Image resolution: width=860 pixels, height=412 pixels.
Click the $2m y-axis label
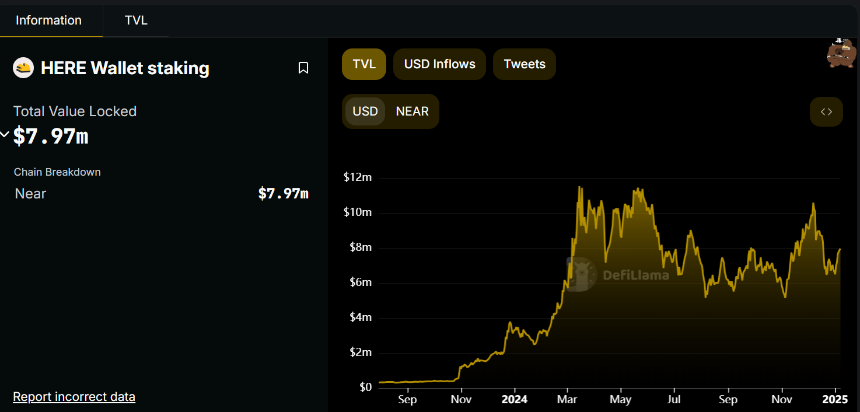click(x=360, y=352)
